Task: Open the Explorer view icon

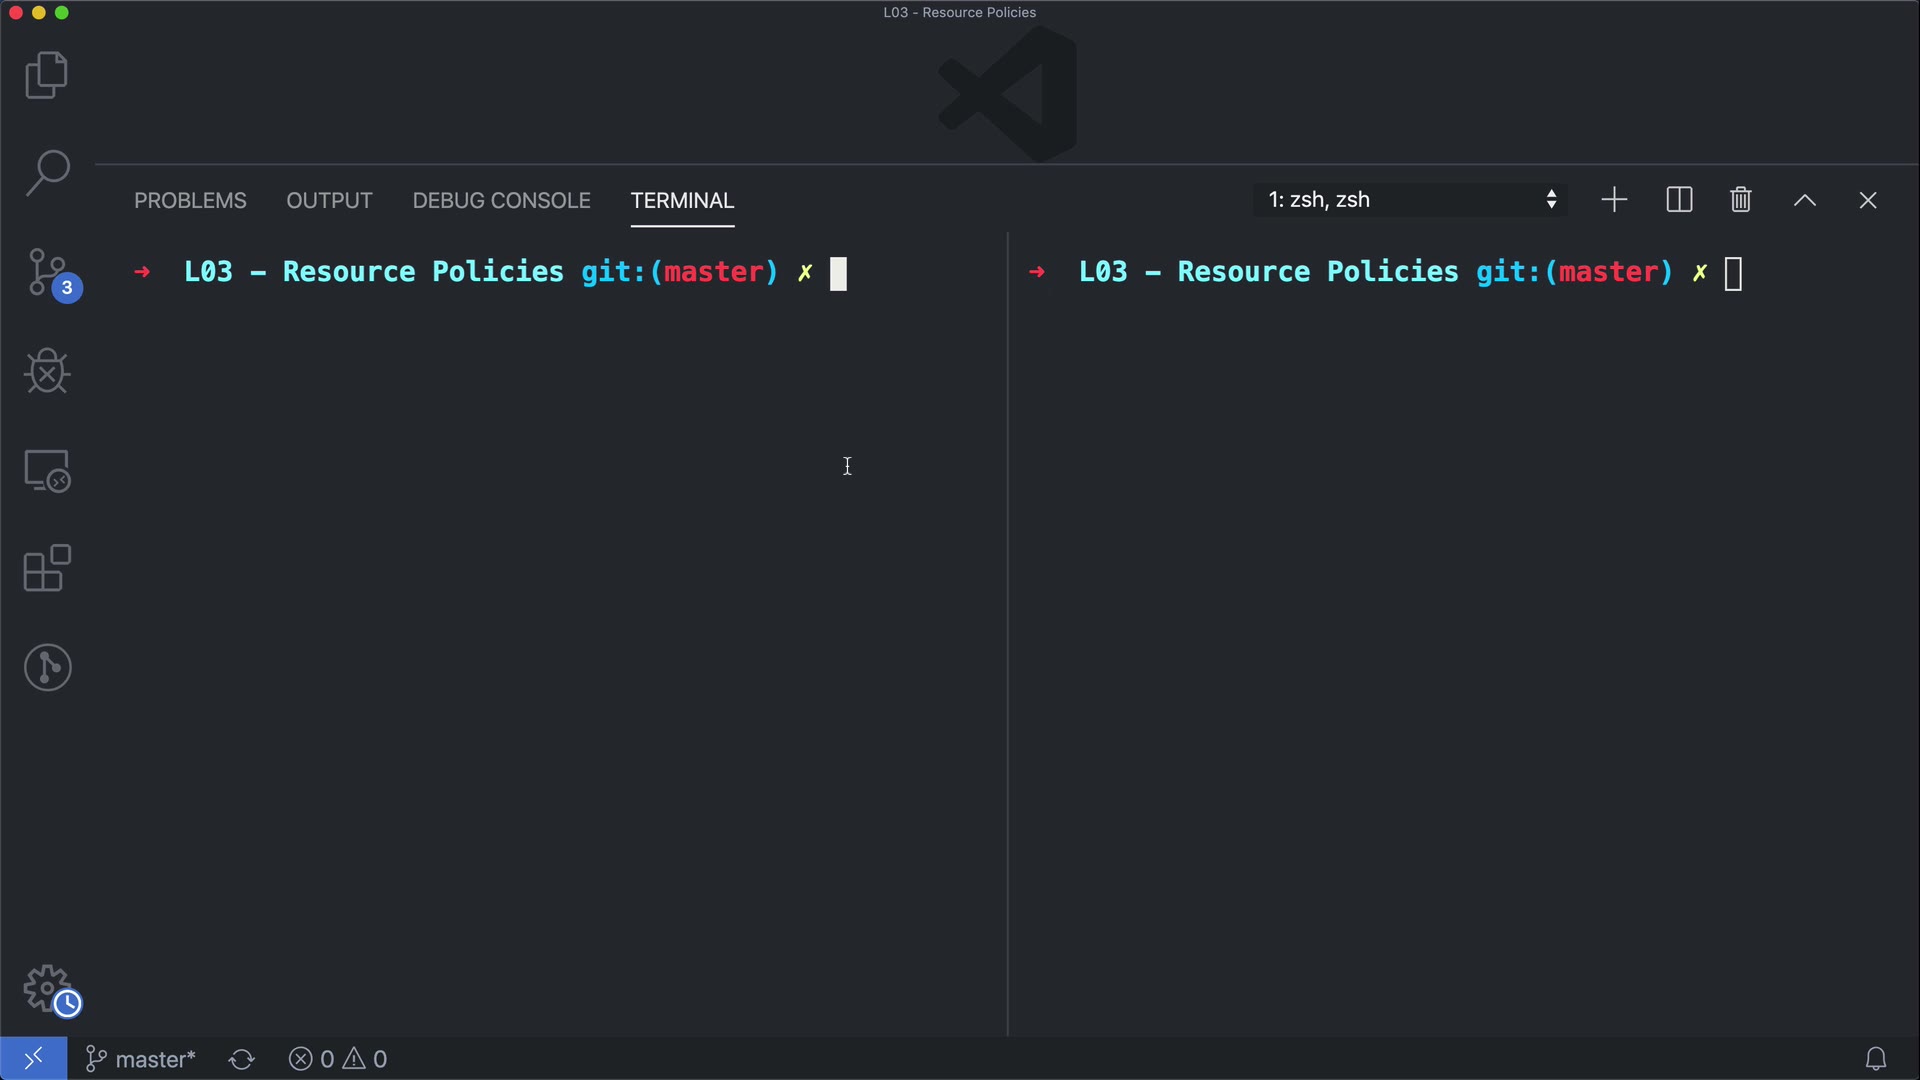Action: tap(46, 75)
